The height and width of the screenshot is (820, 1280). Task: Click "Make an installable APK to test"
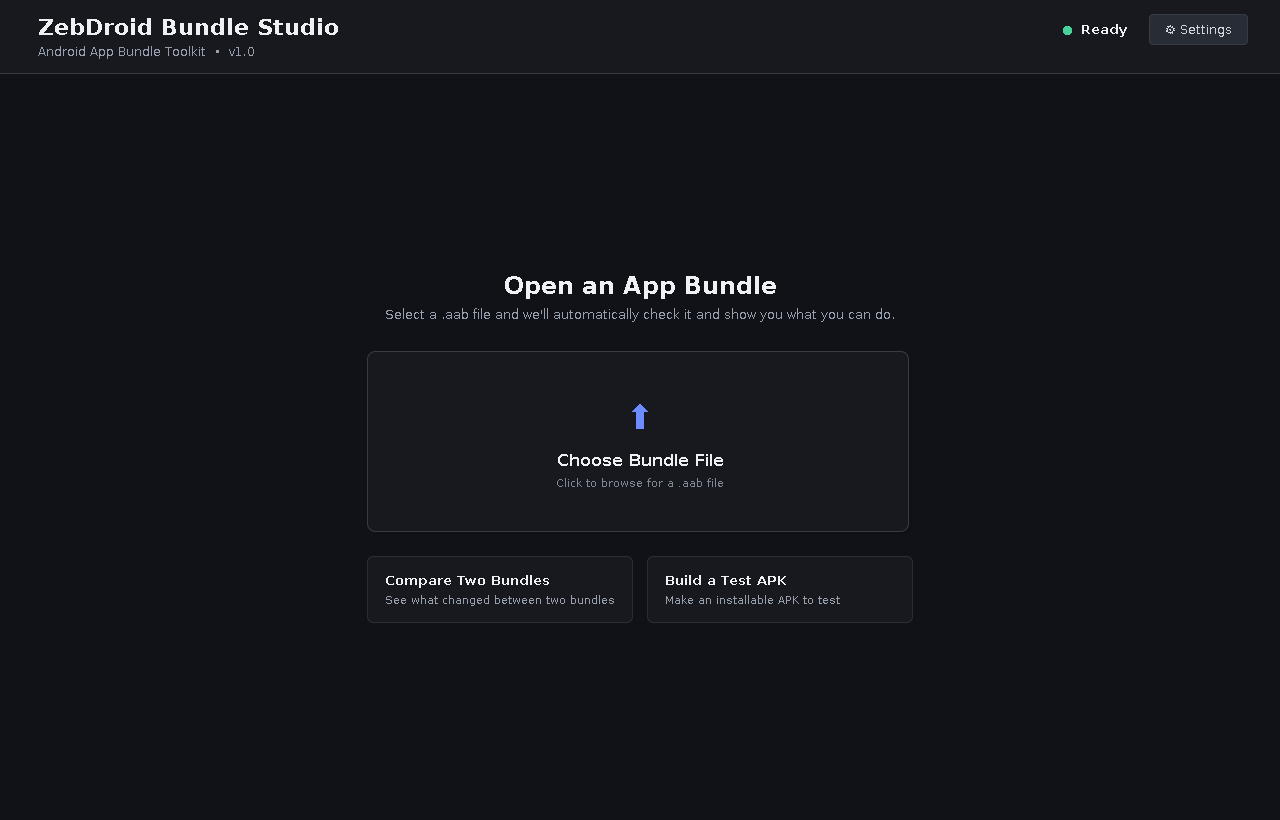tap(752, 600)
